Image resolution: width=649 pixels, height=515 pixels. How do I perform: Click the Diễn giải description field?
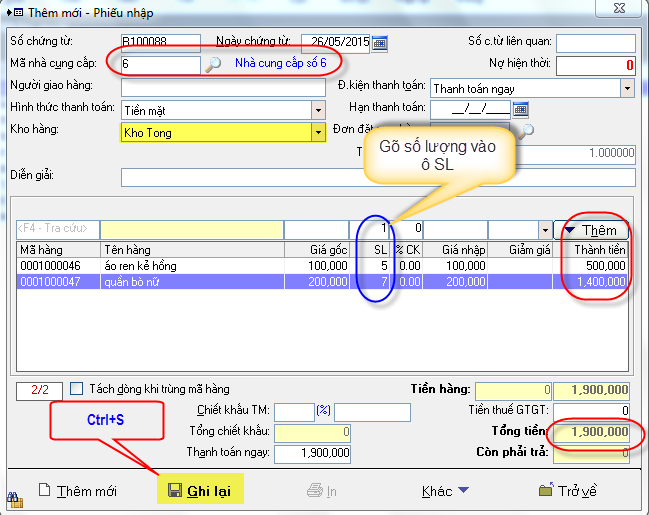tap(378, 177)
